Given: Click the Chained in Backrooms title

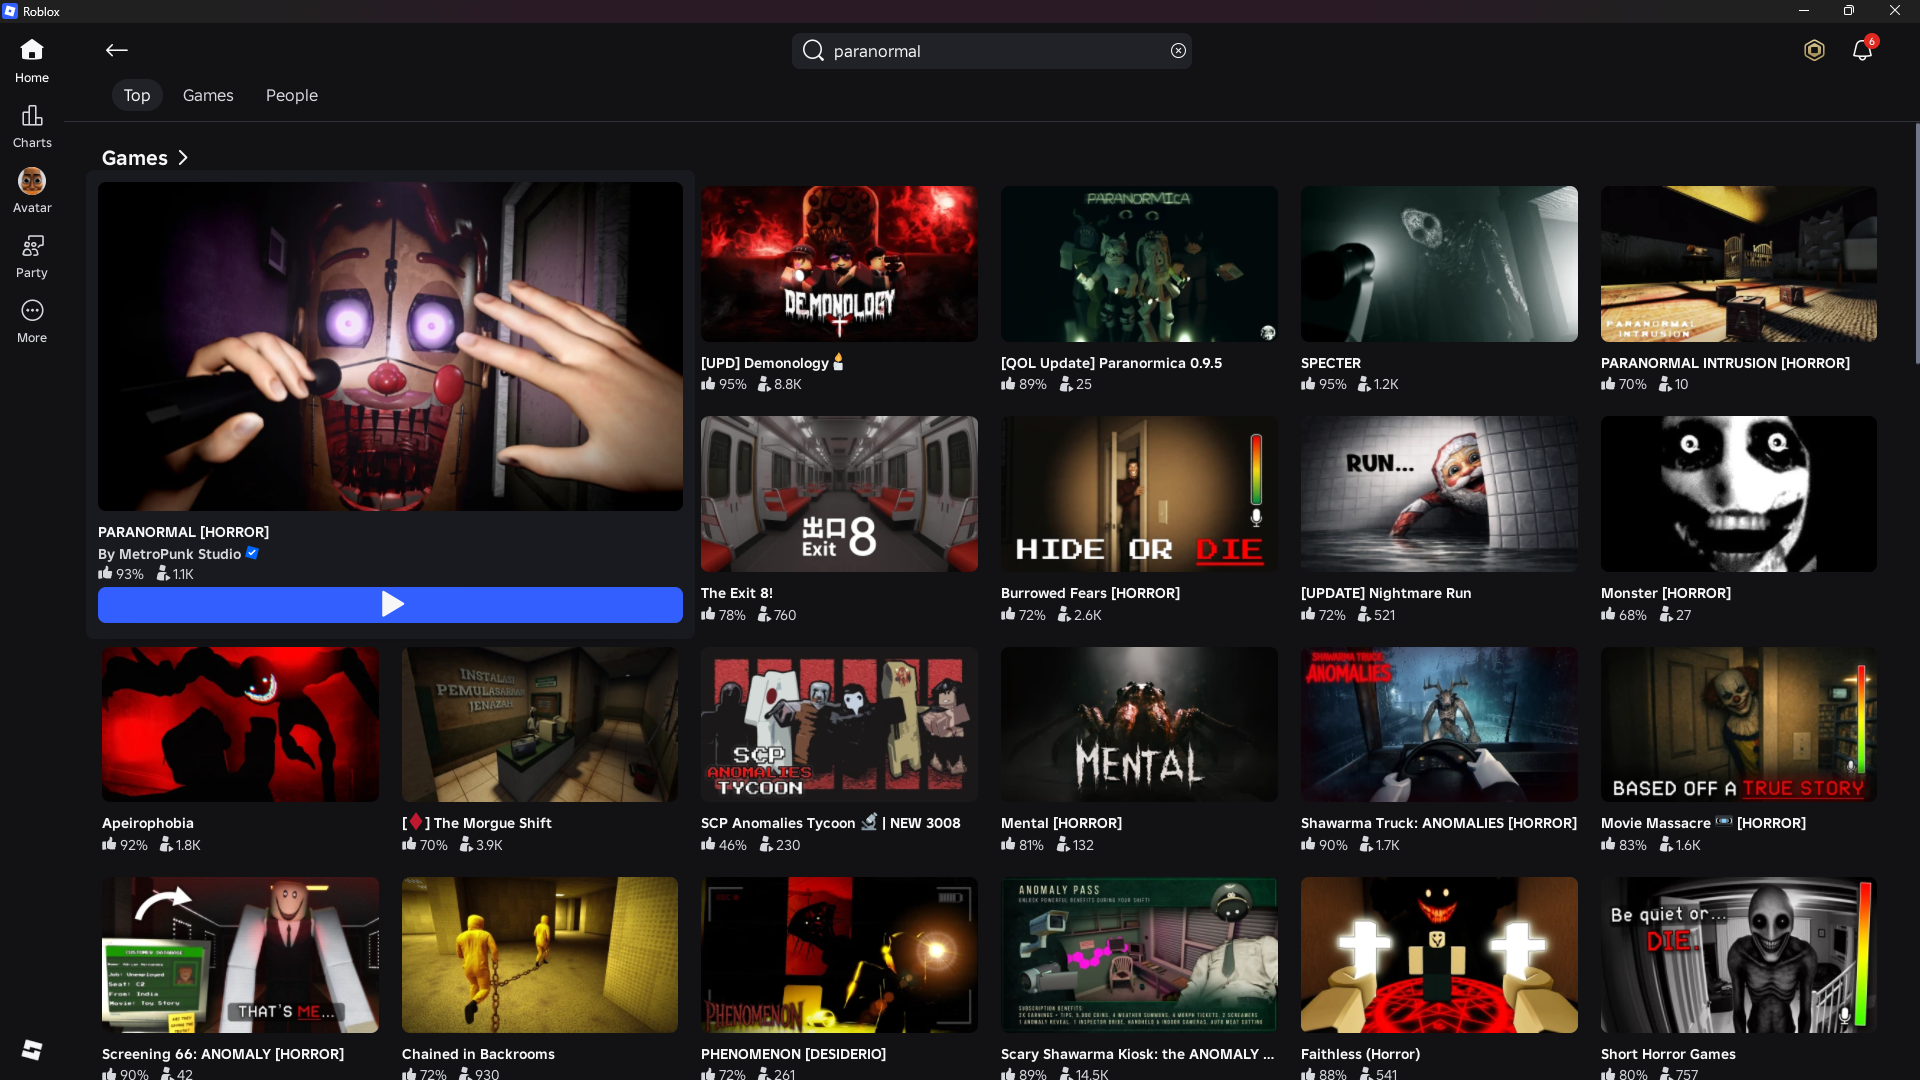Looking at the screenshot, I should [478, 1054].
